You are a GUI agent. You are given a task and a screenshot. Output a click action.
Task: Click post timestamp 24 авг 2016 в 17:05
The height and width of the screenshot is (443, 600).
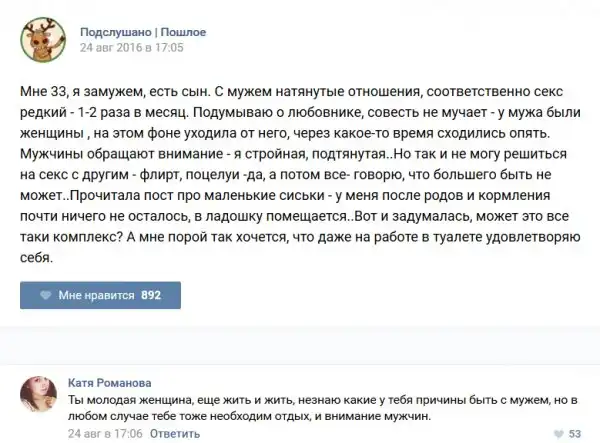132,46
